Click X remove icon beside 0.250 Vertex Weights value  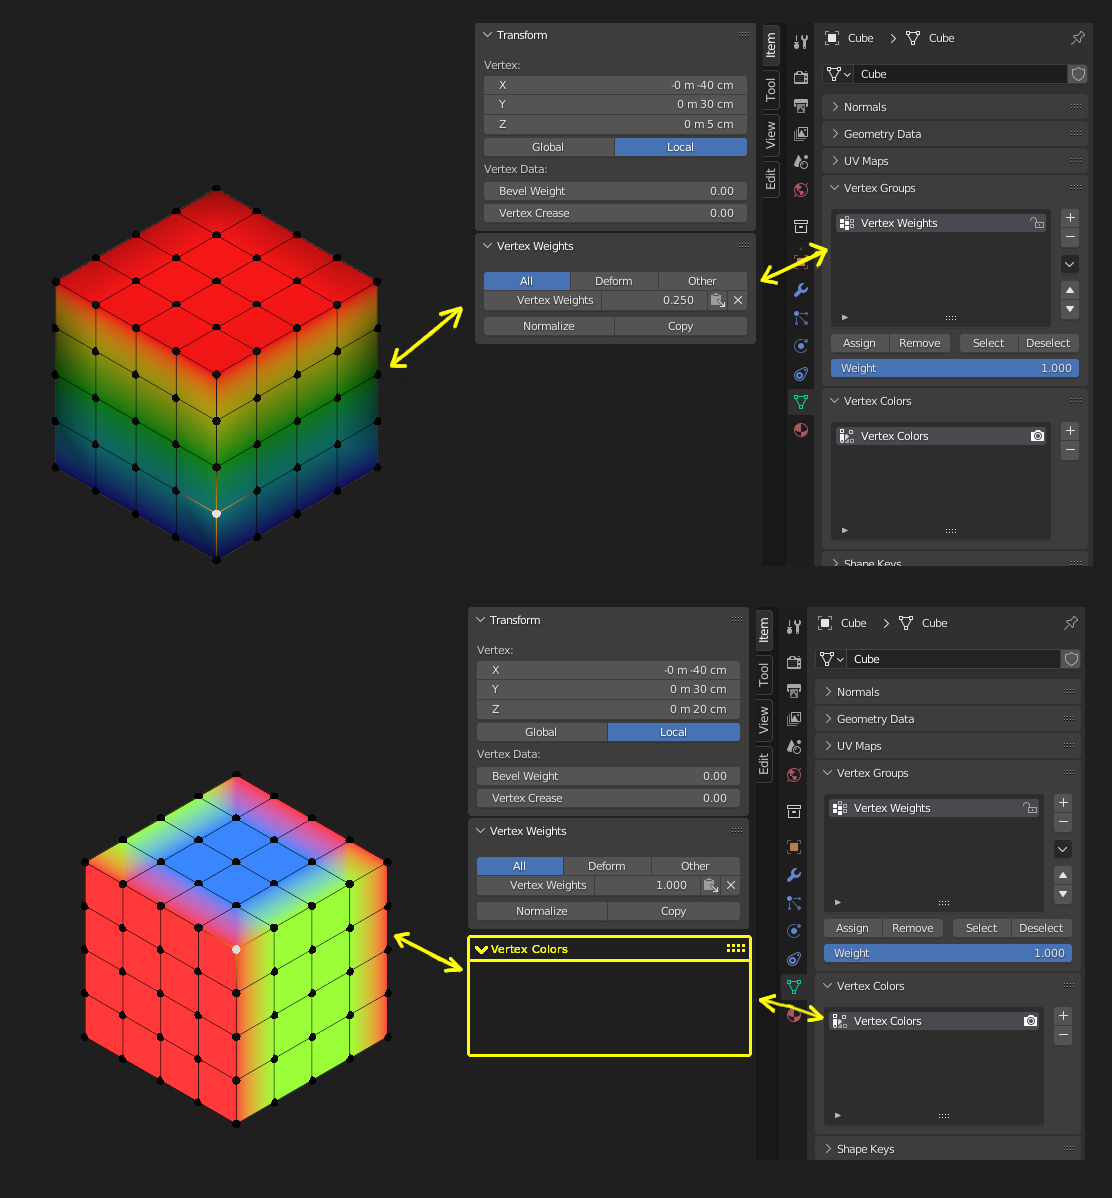[738, 300]
